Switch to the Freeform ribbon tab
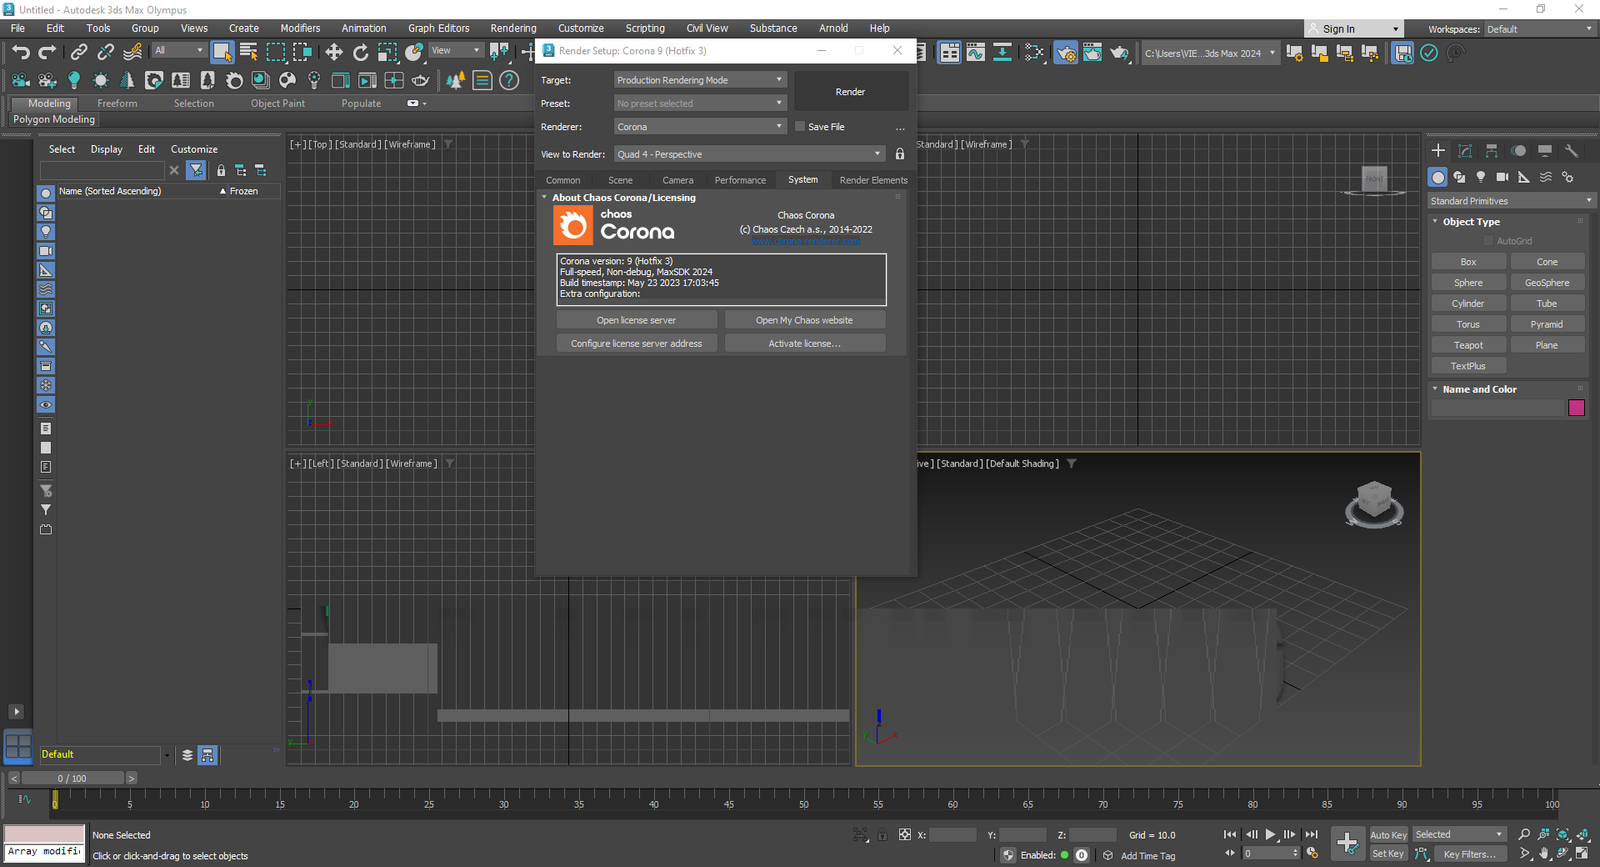This screenshot has width=1600, height=867. tap(117, 103)
